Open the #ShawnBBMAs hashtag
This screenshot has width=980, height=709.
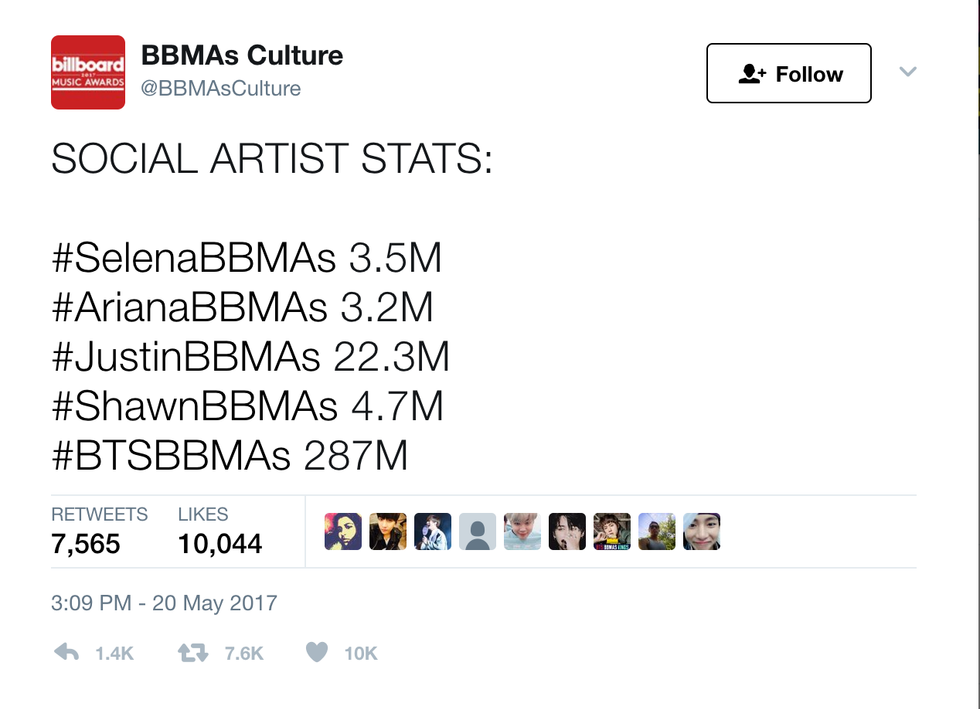(x=194, y=406)
